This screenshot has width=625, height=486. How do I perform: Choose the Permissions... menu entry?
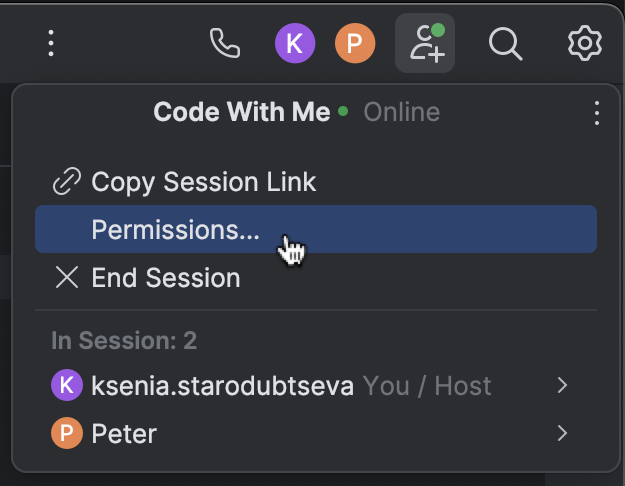pos(316,229)
